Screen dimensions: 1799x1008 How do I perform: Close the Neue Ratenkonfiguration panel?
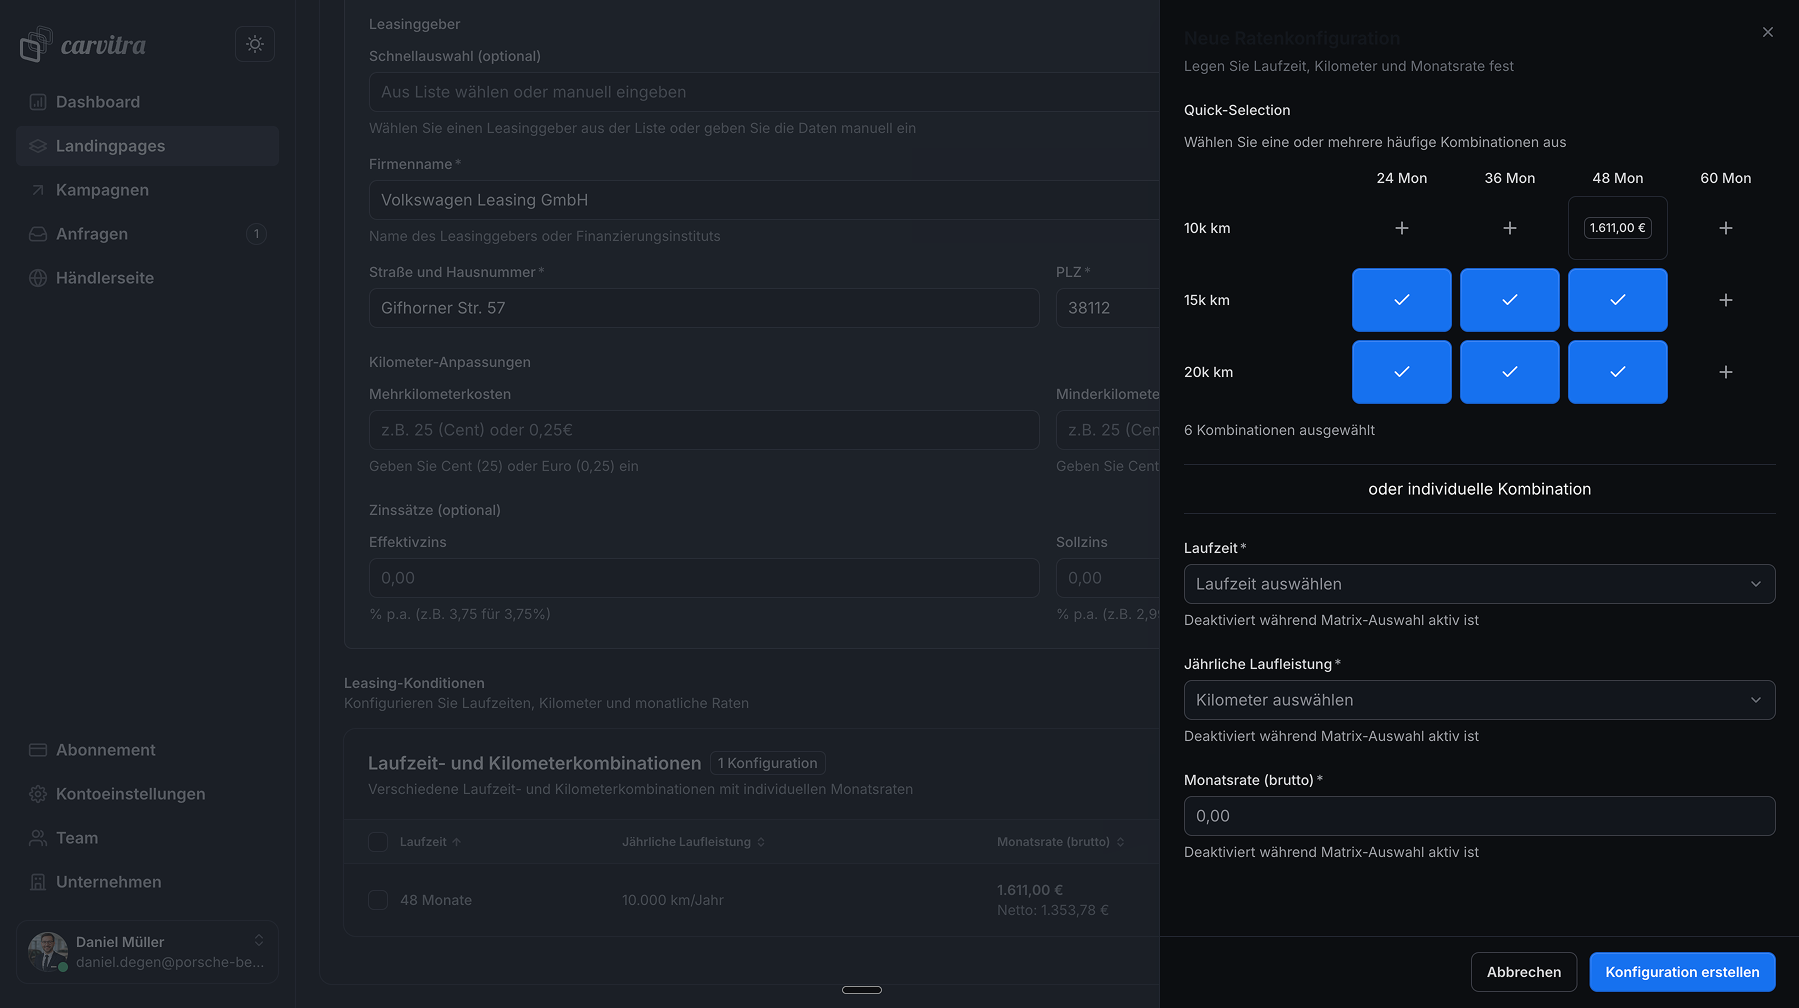click(x=1767, y=32)
